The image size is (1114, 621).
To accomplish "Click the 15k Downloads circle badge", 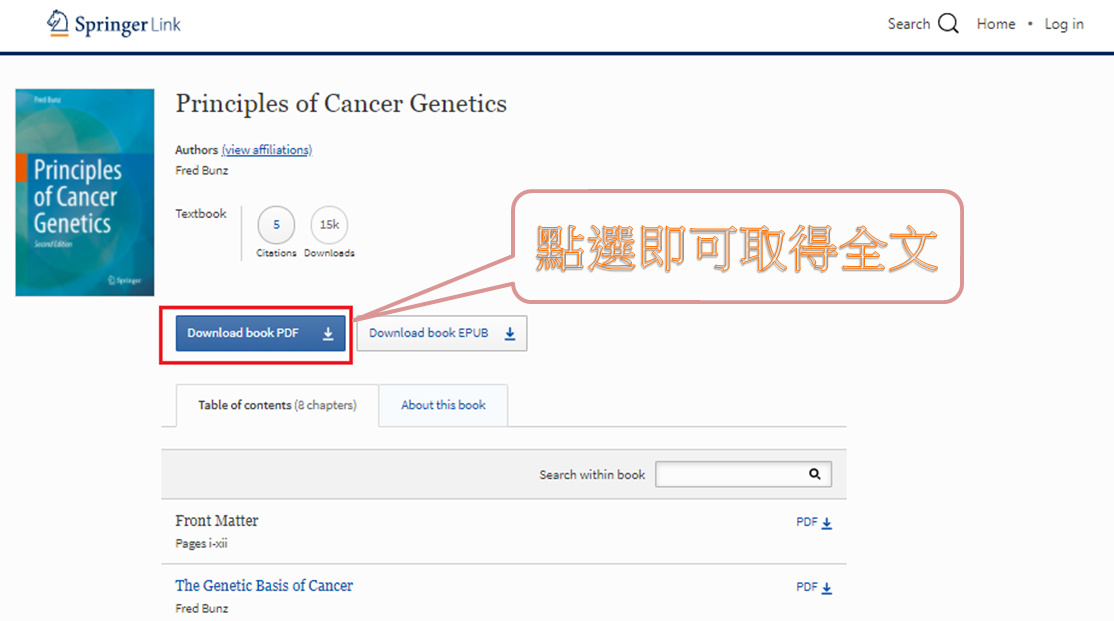I will click(329, 225).
